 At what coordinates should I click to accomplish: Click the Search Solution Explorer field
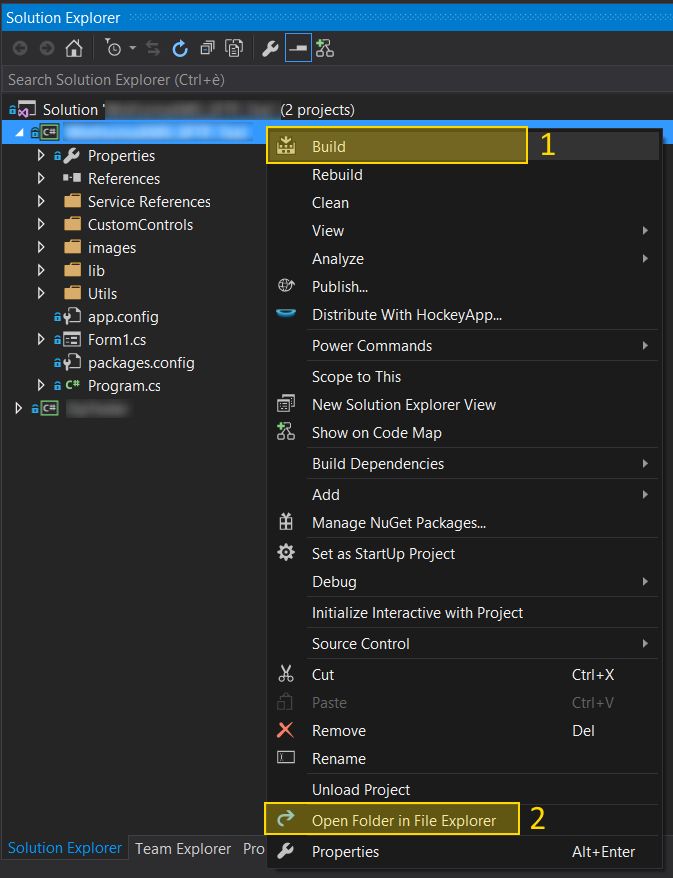pyautogui.click(x=336, y=80)
